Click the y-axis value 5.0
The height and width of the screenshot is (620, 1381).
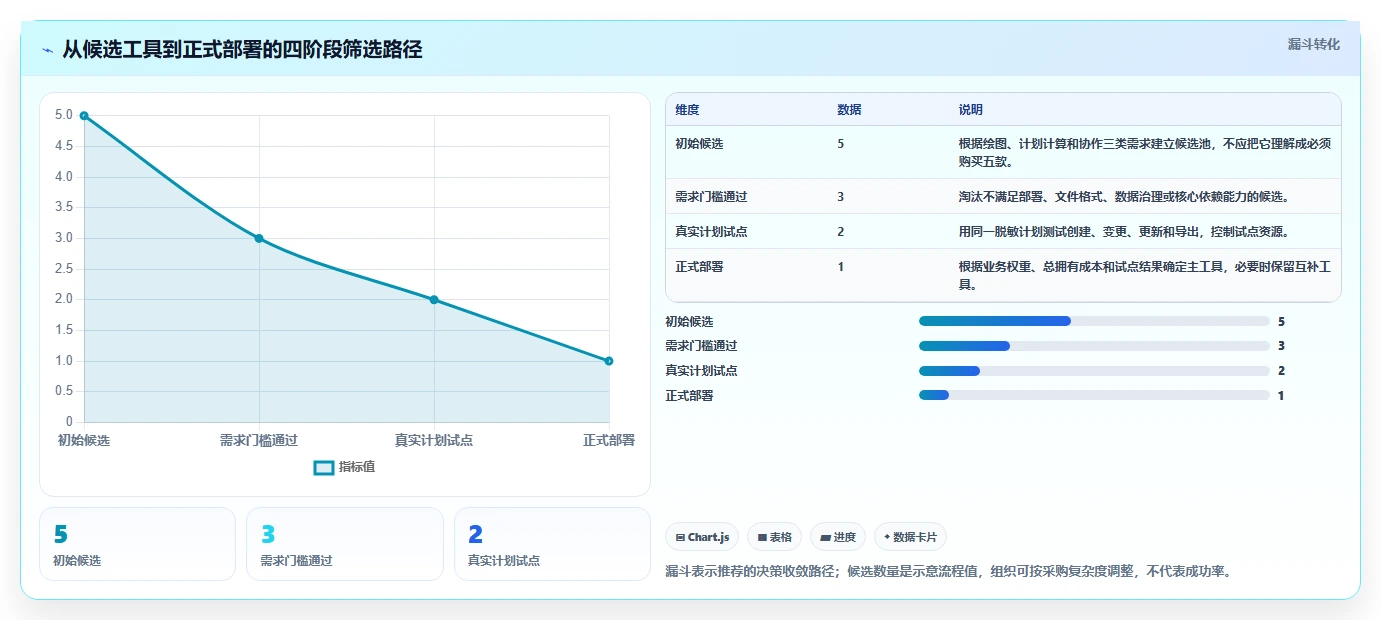(x=64, y=116)
